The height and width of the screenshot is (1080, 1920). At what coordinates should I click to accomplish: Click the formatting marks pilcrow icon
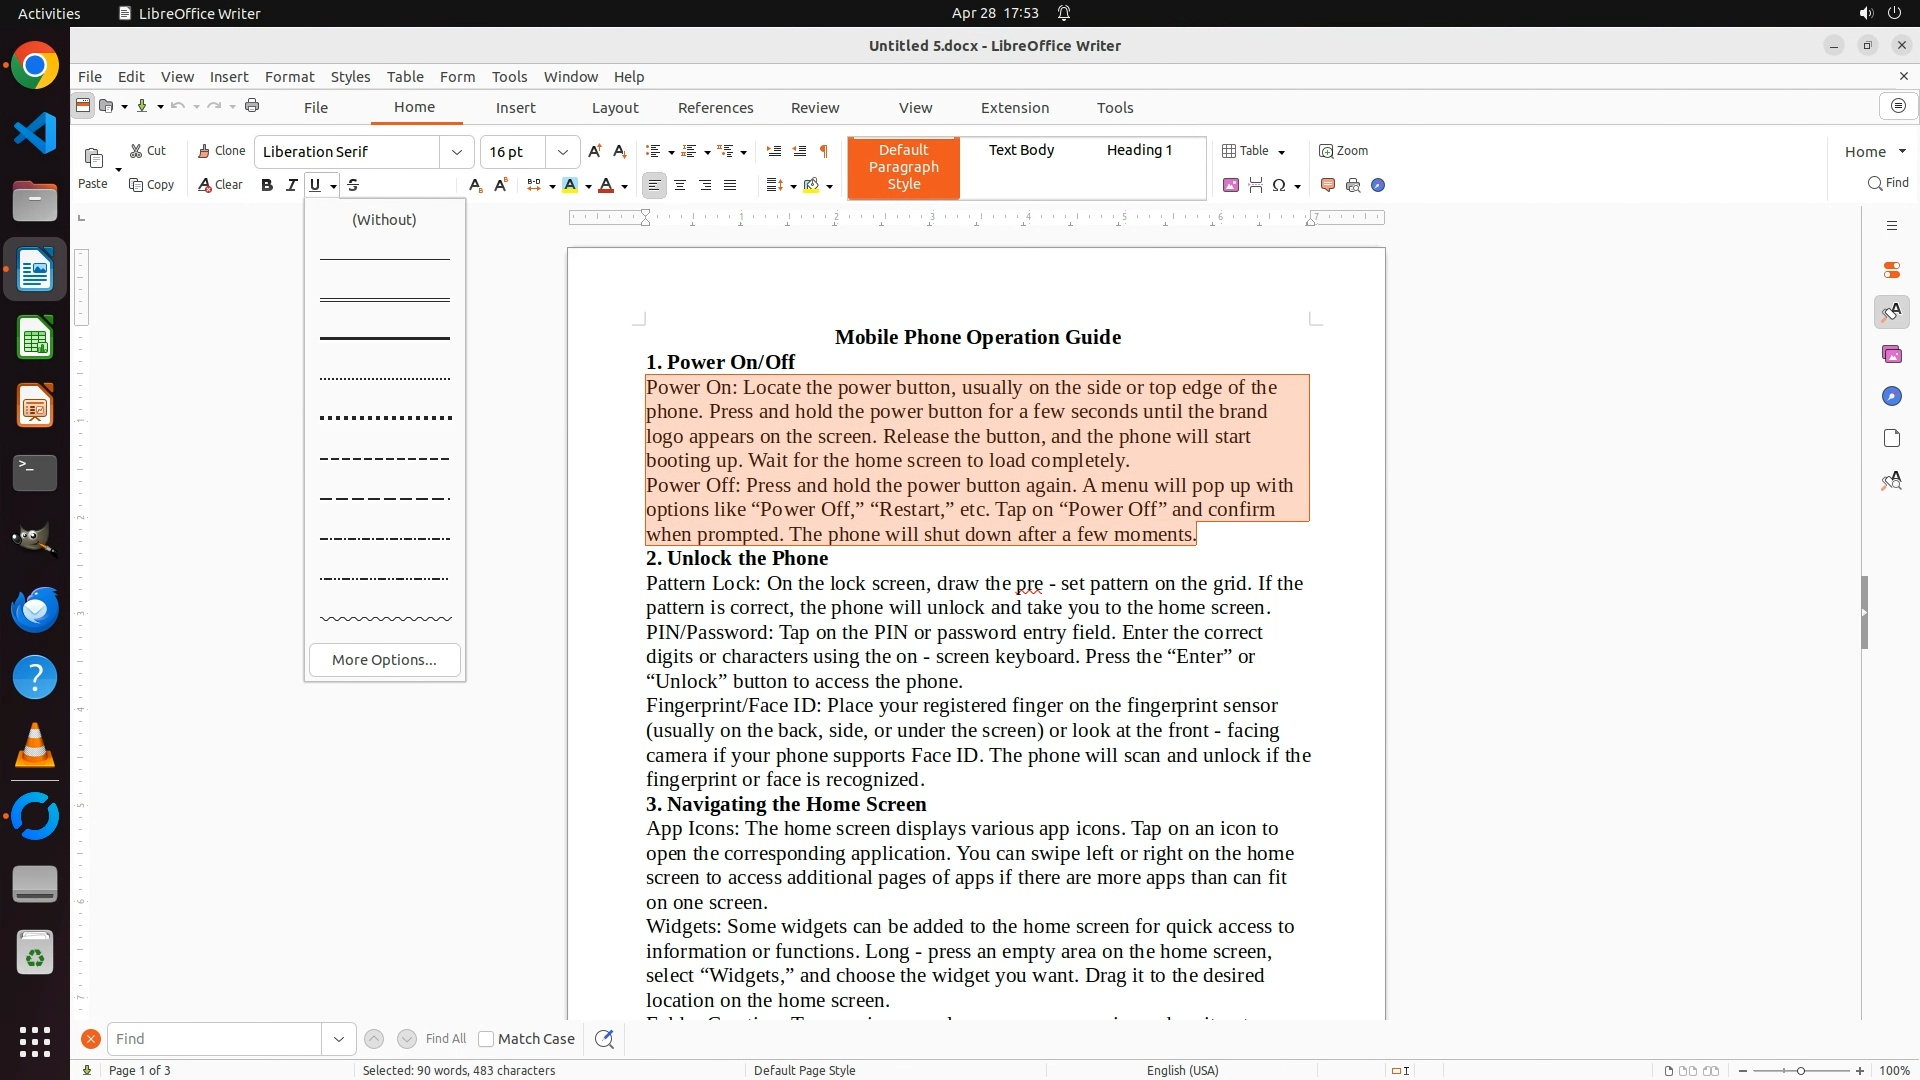coord(823,151)
